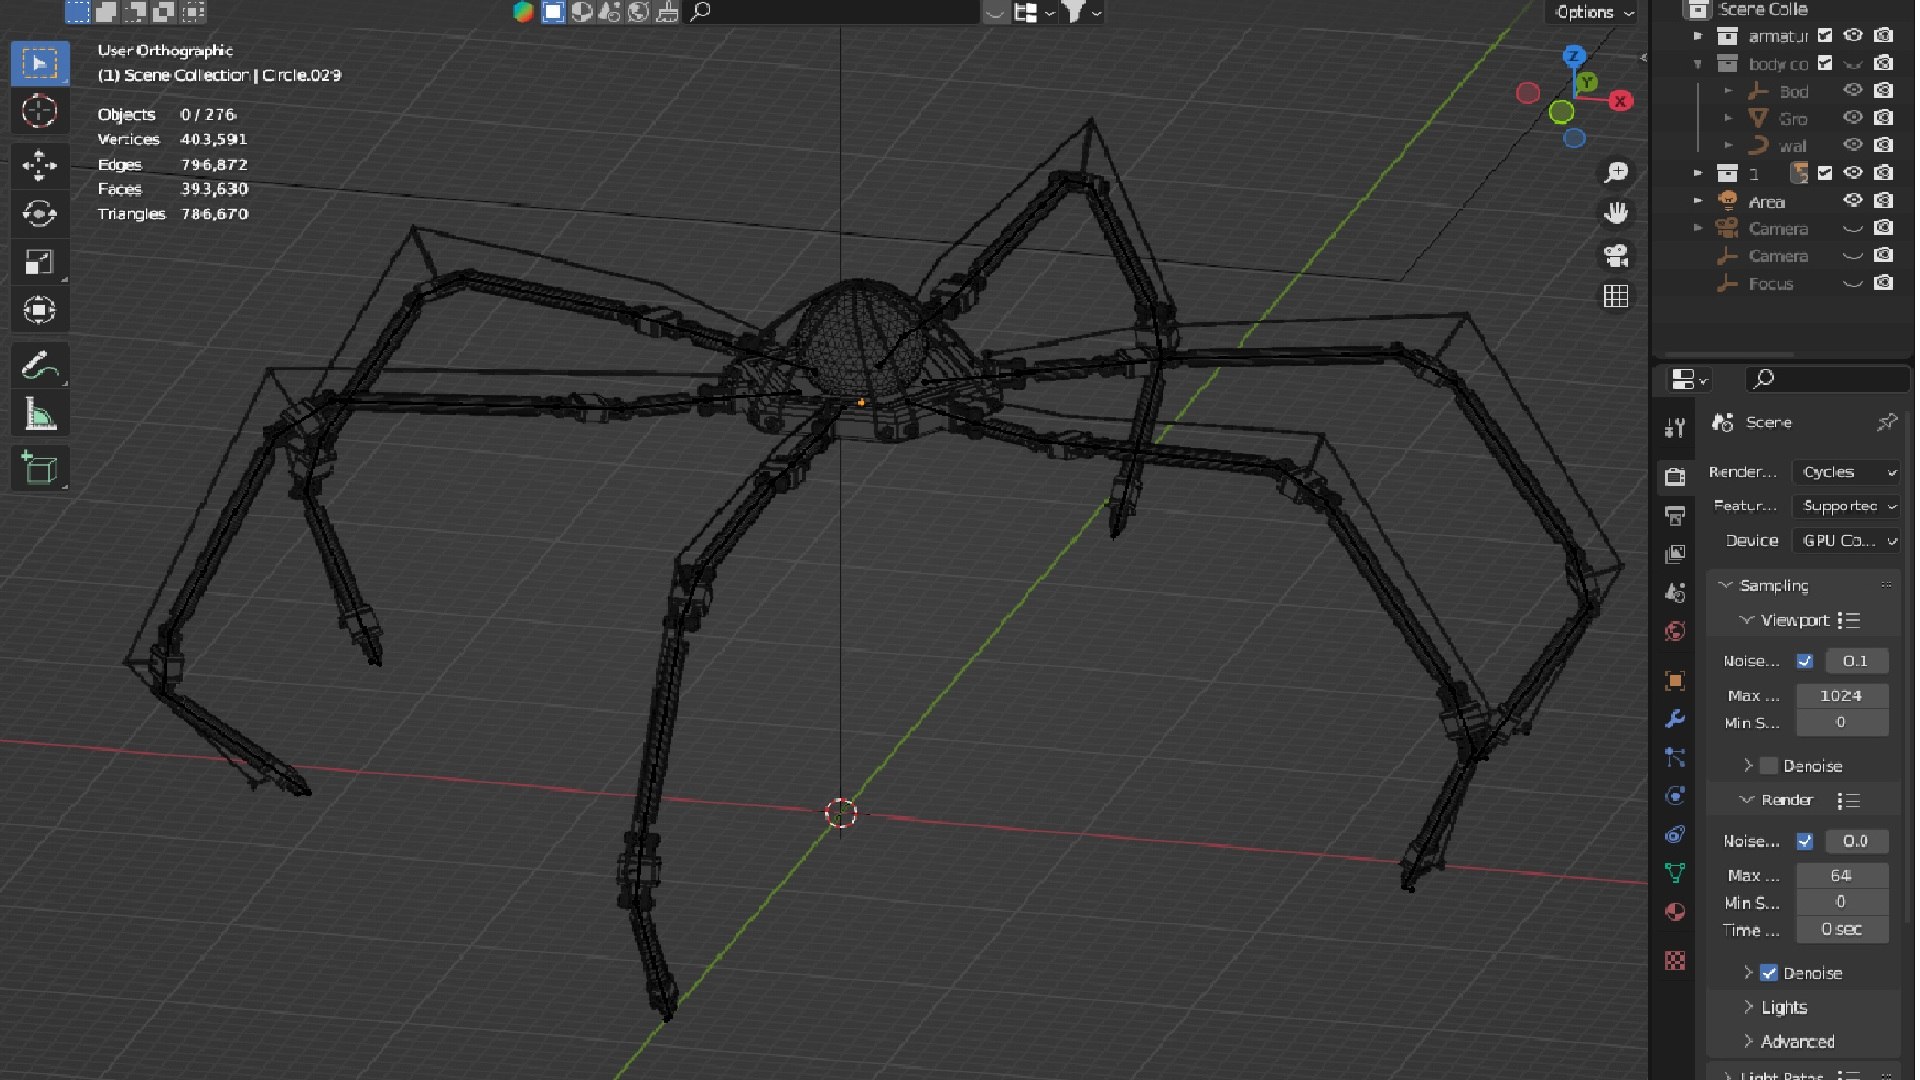This screenshot has height=1080, width=1920.
Task: Click the viewport zoom magnifier icon
Action: [x=1616, y=173]
